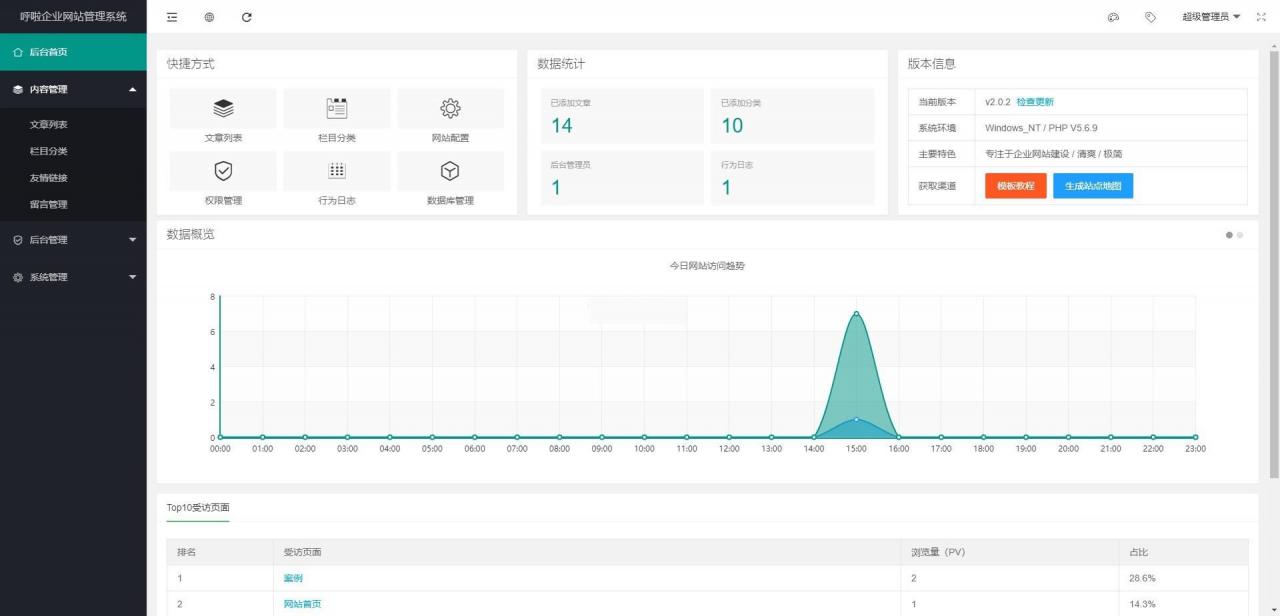This screenshot has height=616, width=1280.
Task: Click the 今日网站访问趋势 chart title
Action: pyautogui.click(x=707, y=265)
